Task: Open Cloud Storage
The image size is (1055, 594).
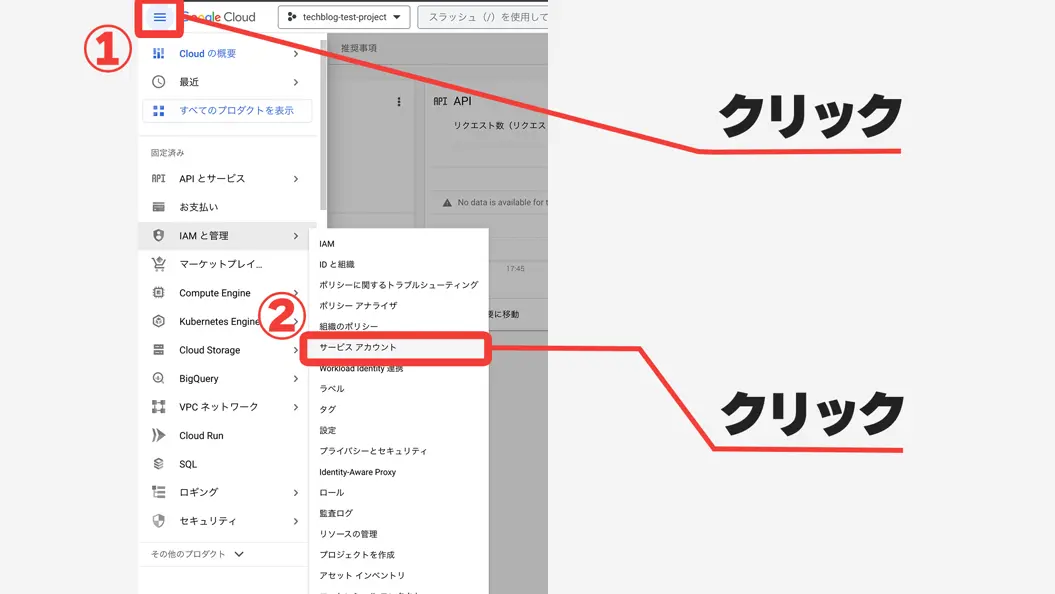Action: pyautogui.click(x=209, y=350)
